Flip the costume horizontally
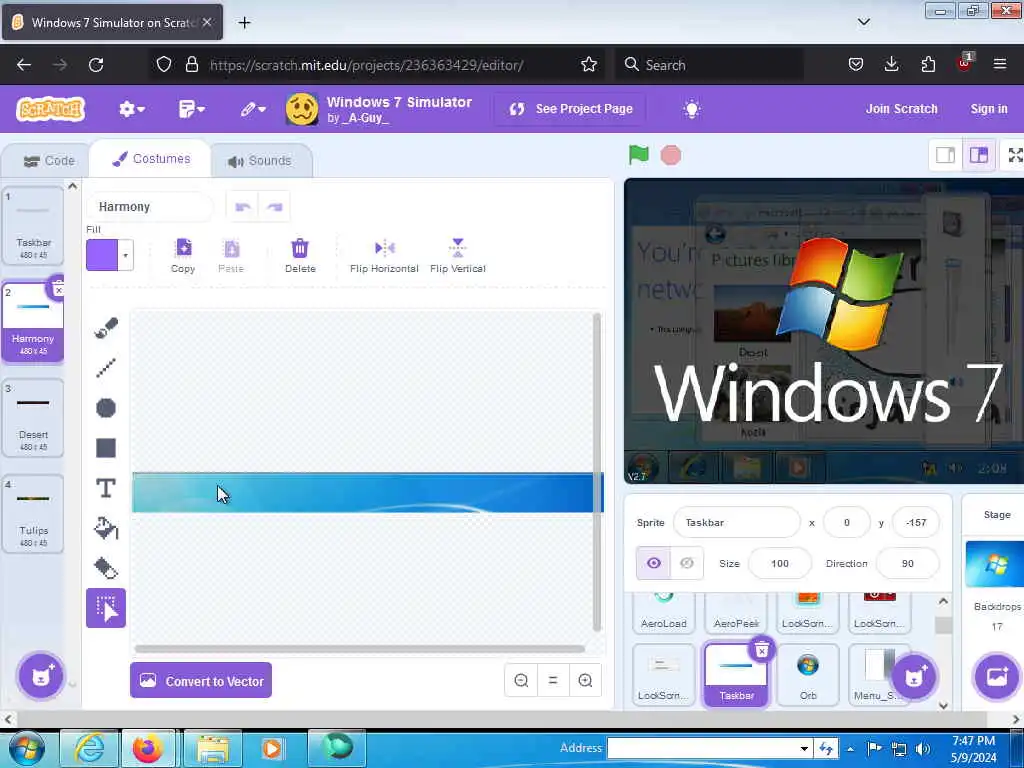The width and height of the screenshot is (1024, 768). click(384, 255)
